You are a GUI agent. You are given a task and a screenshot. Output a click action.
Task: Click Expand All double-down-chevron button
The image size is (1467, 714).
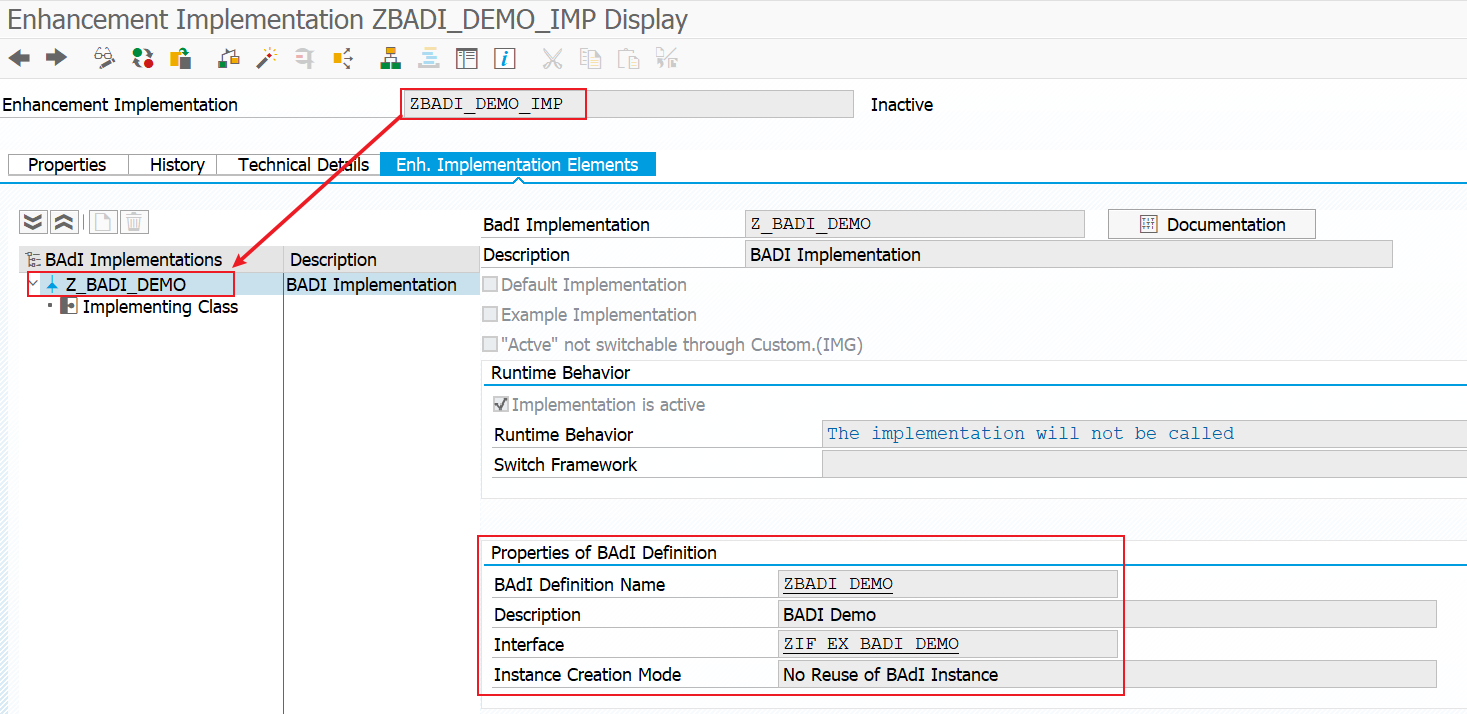point(34,222)
